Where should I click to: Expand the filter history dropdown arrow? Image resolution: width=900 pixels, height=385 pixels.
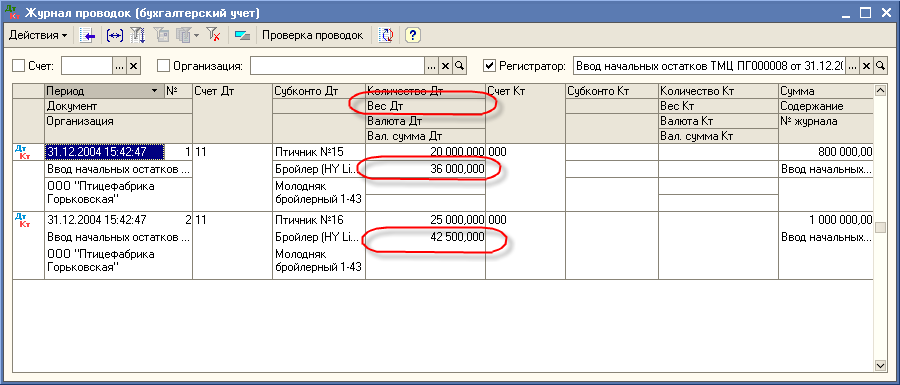click(x=196, y=36)
